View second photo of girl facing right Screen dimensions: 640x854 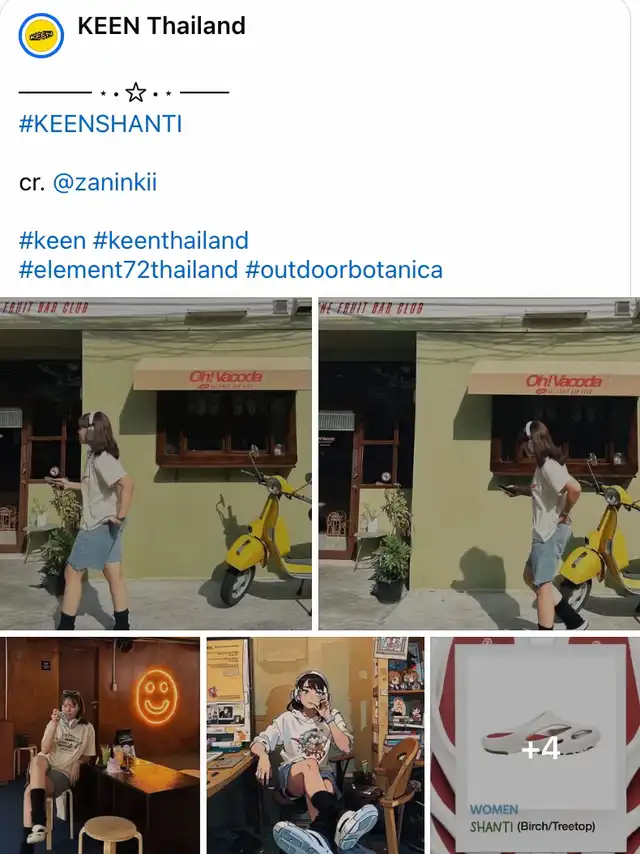pyautogui.click(x=479, y=463)
